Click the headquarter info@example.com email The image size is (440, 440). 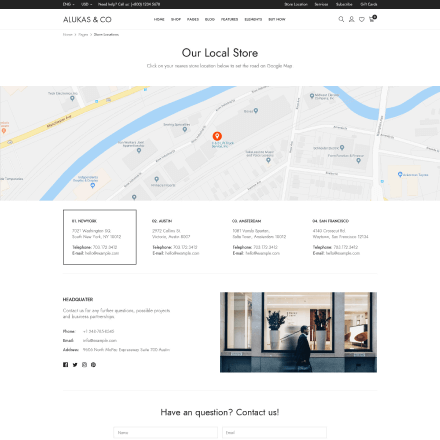coord(100,341)
